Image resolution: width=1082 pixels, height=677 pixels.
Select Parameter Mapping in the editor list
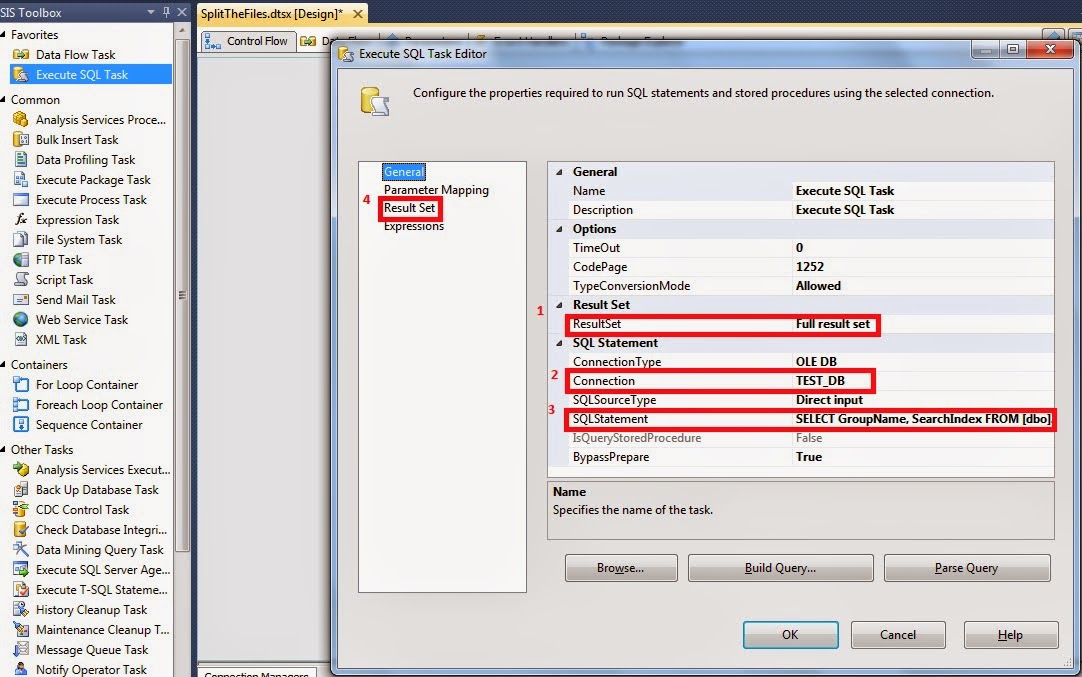tap(436, 189)
